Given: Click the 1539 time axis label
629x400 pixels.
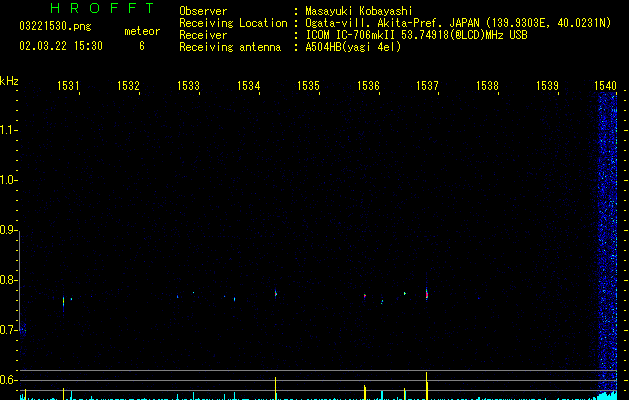Looking at the screenshot, I should (547, 85).
